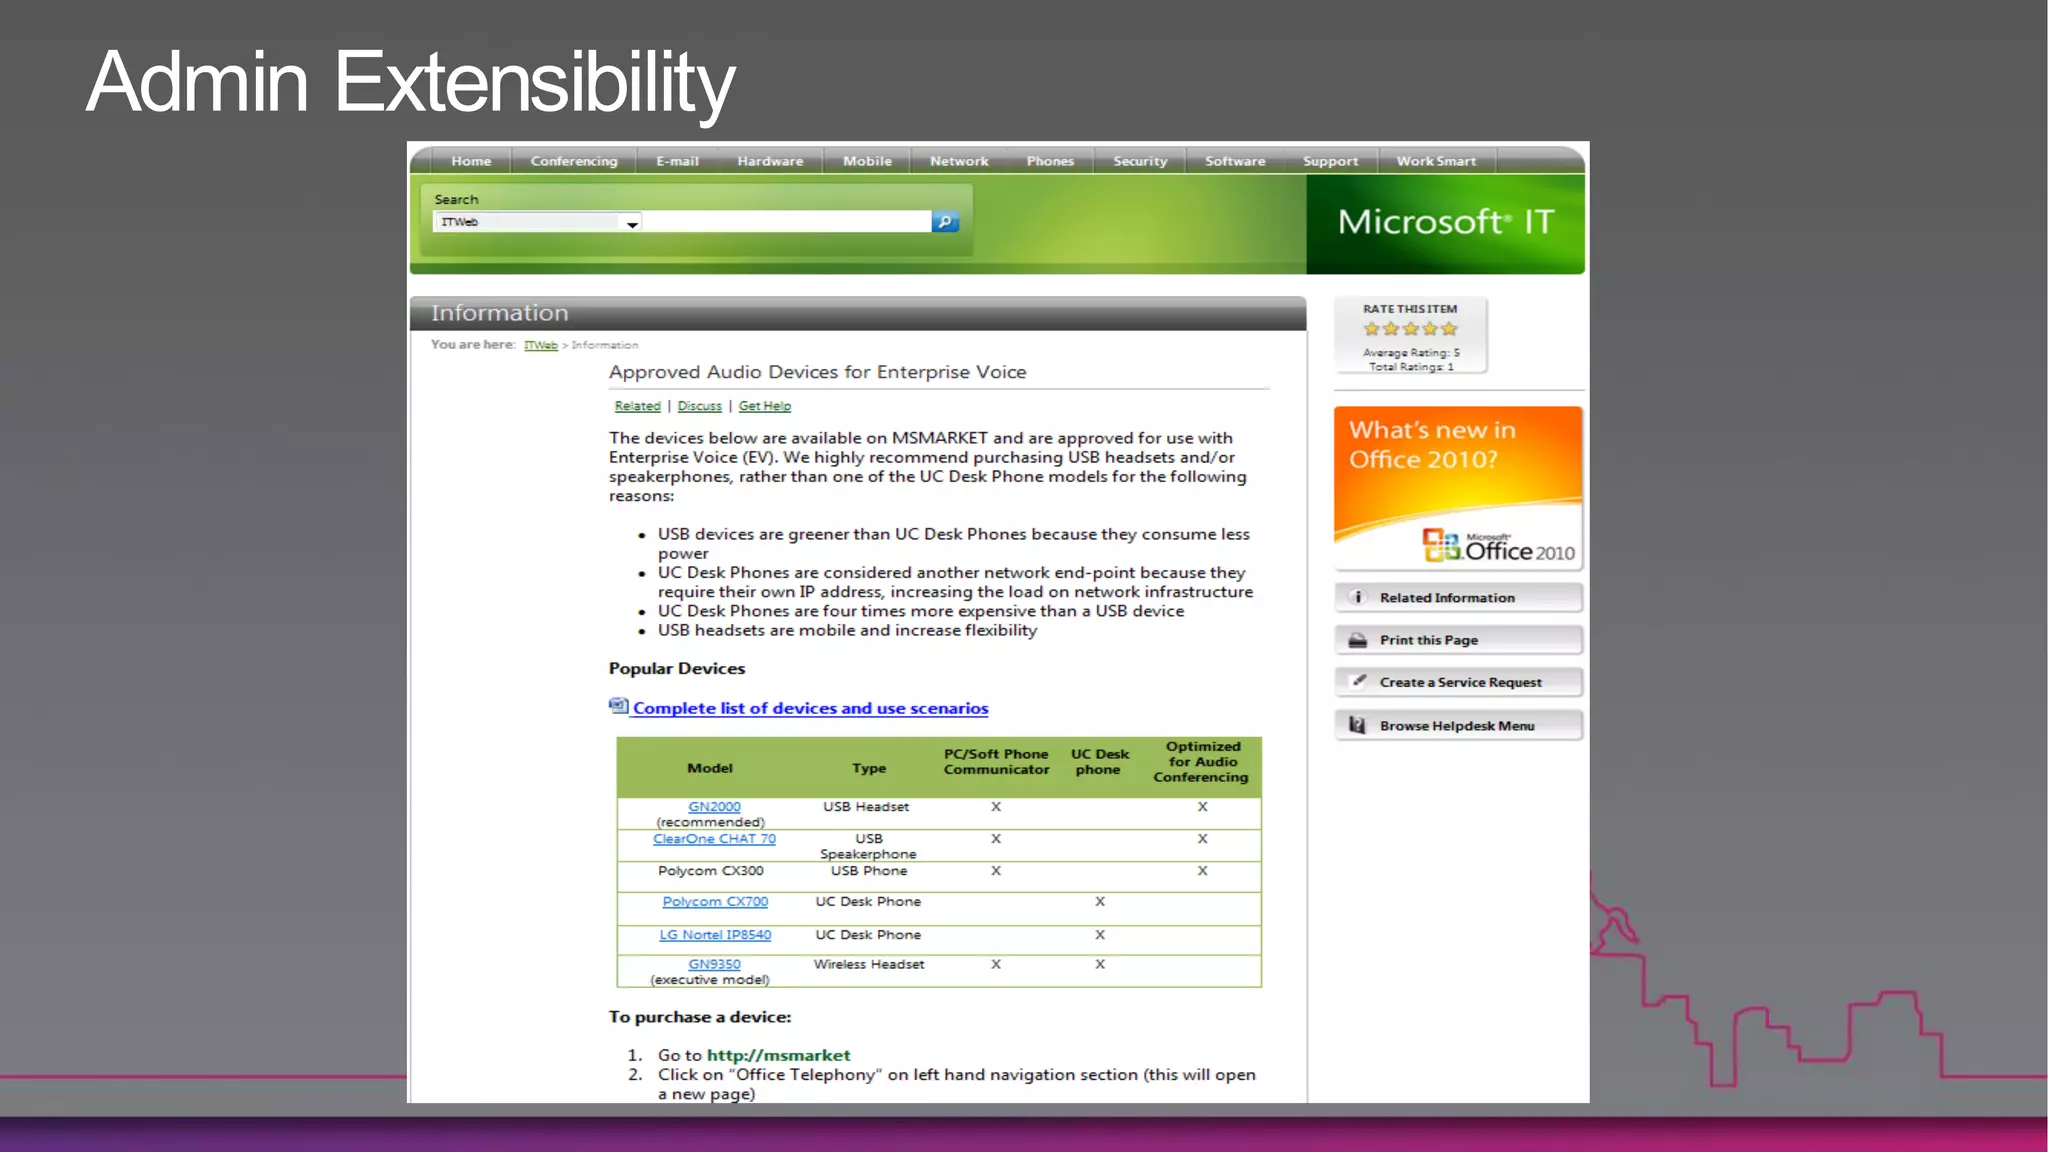Click the Popular Devices heading
Viewport: 2048px width, 1152px height.
[677, 669]
